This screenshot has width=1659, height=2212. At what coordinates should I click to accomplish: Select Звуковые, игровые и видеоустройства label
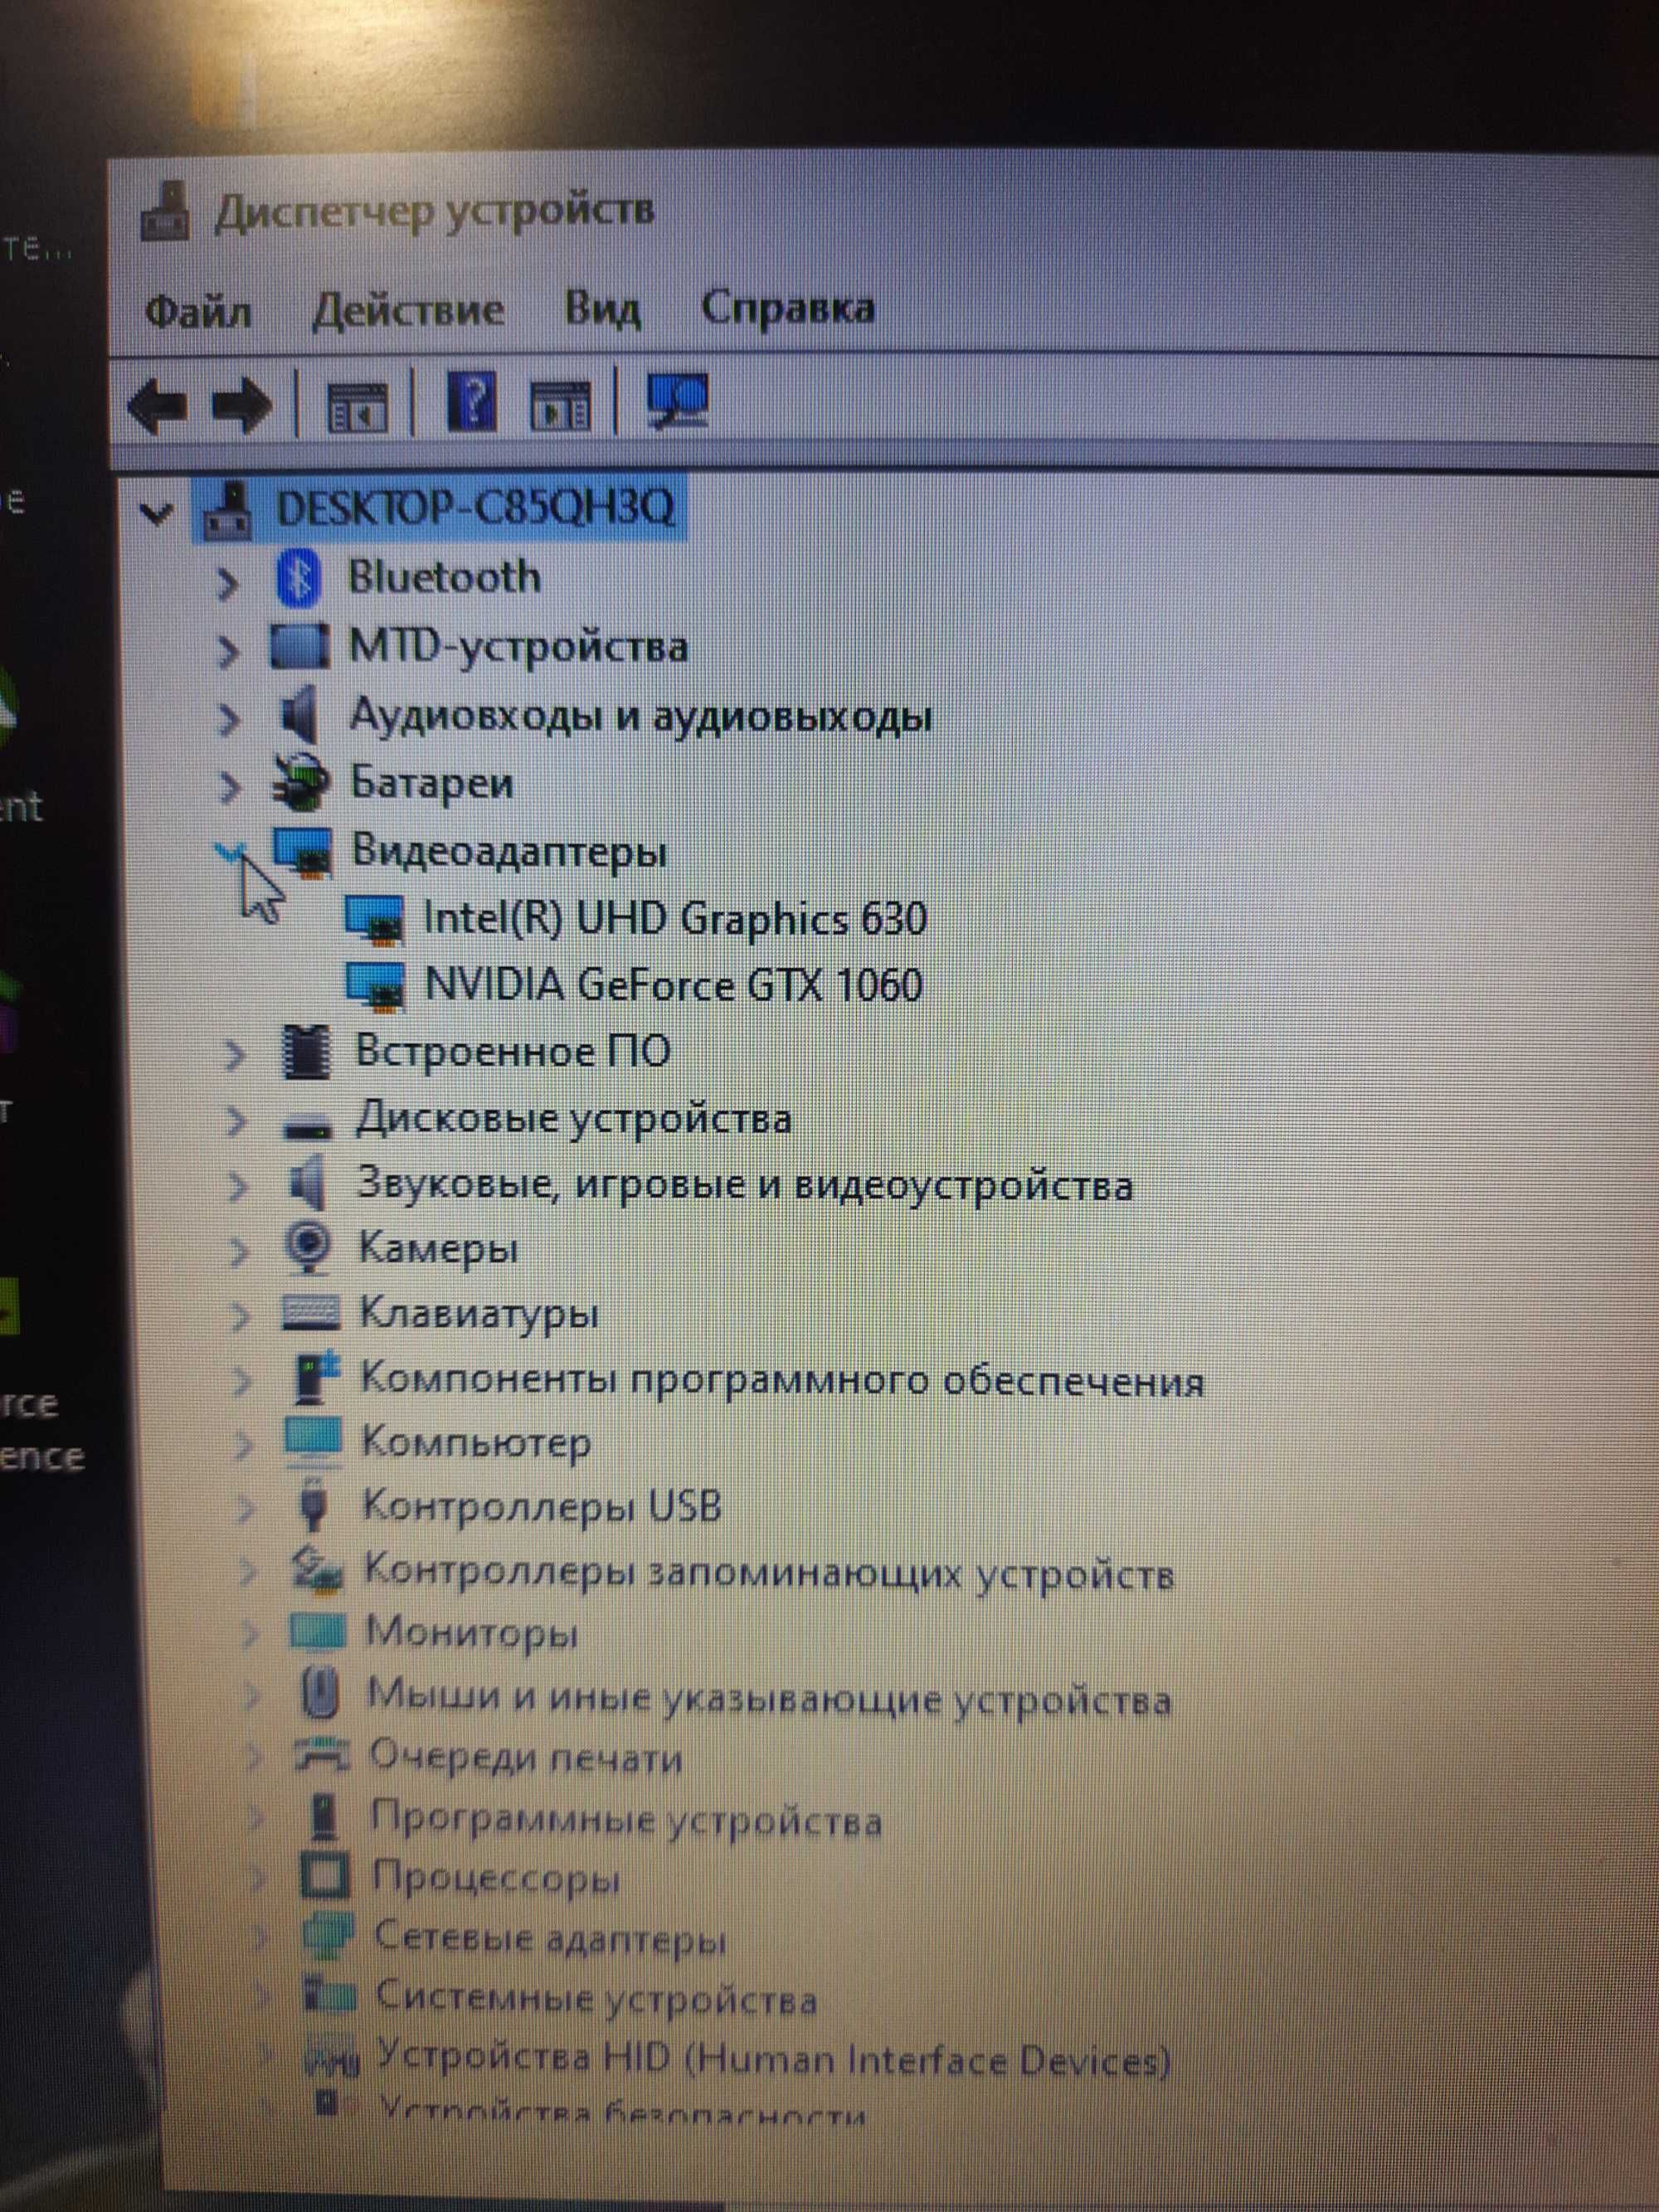[745, 1185]
